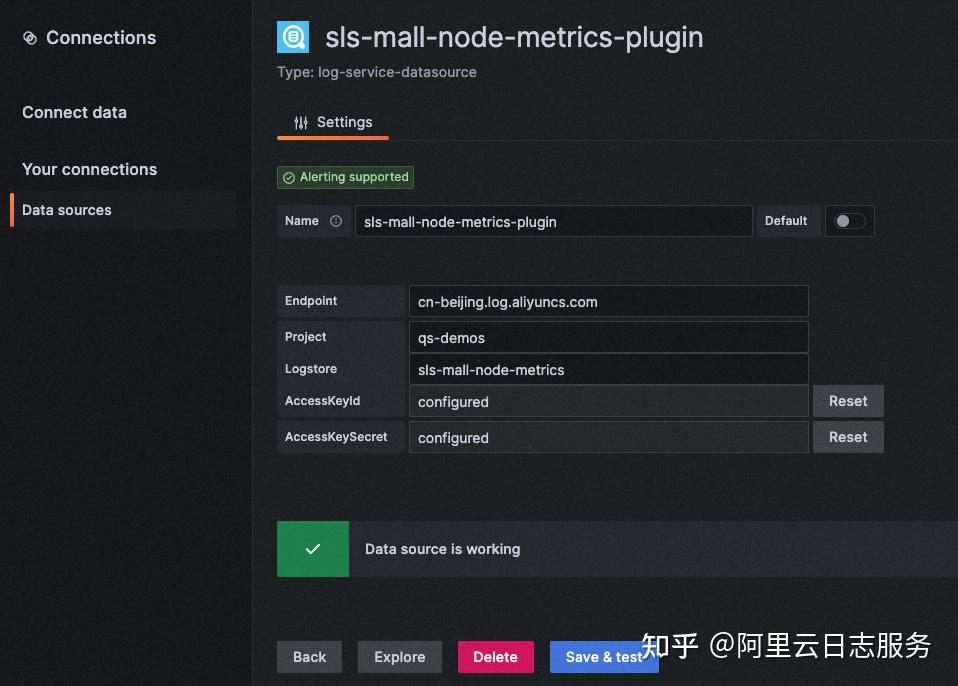
Task: Reset the AccessKeyId value
Action: click(x=847, y=401)
